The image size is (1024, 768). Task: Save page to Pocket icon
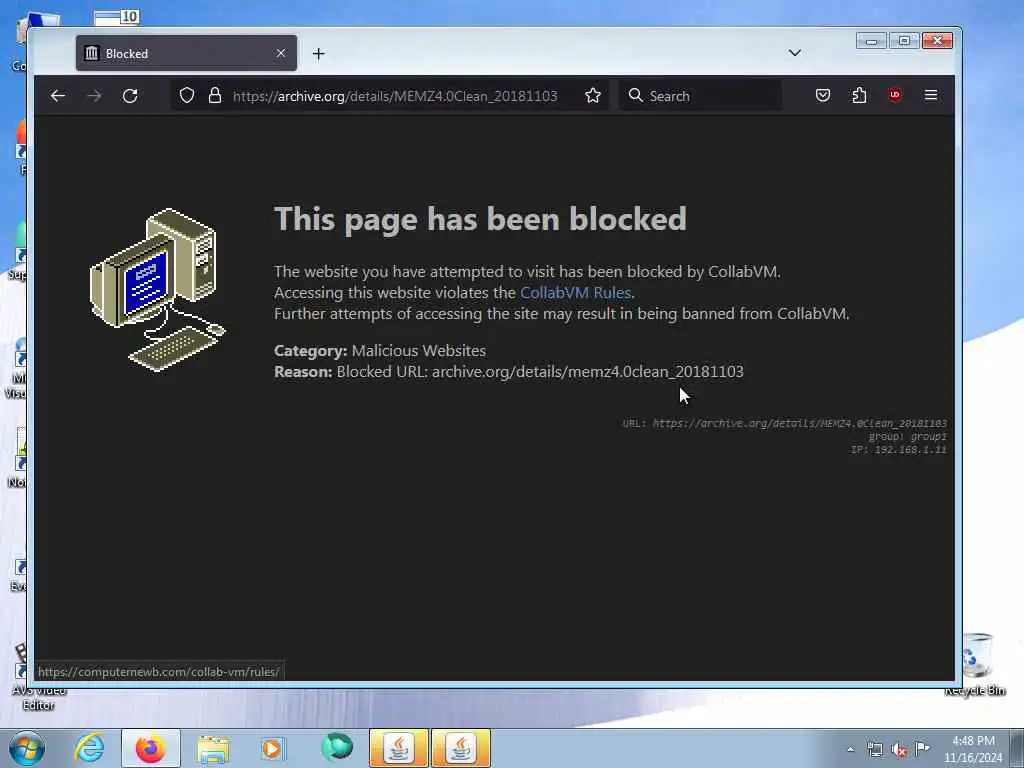[823, 96]
